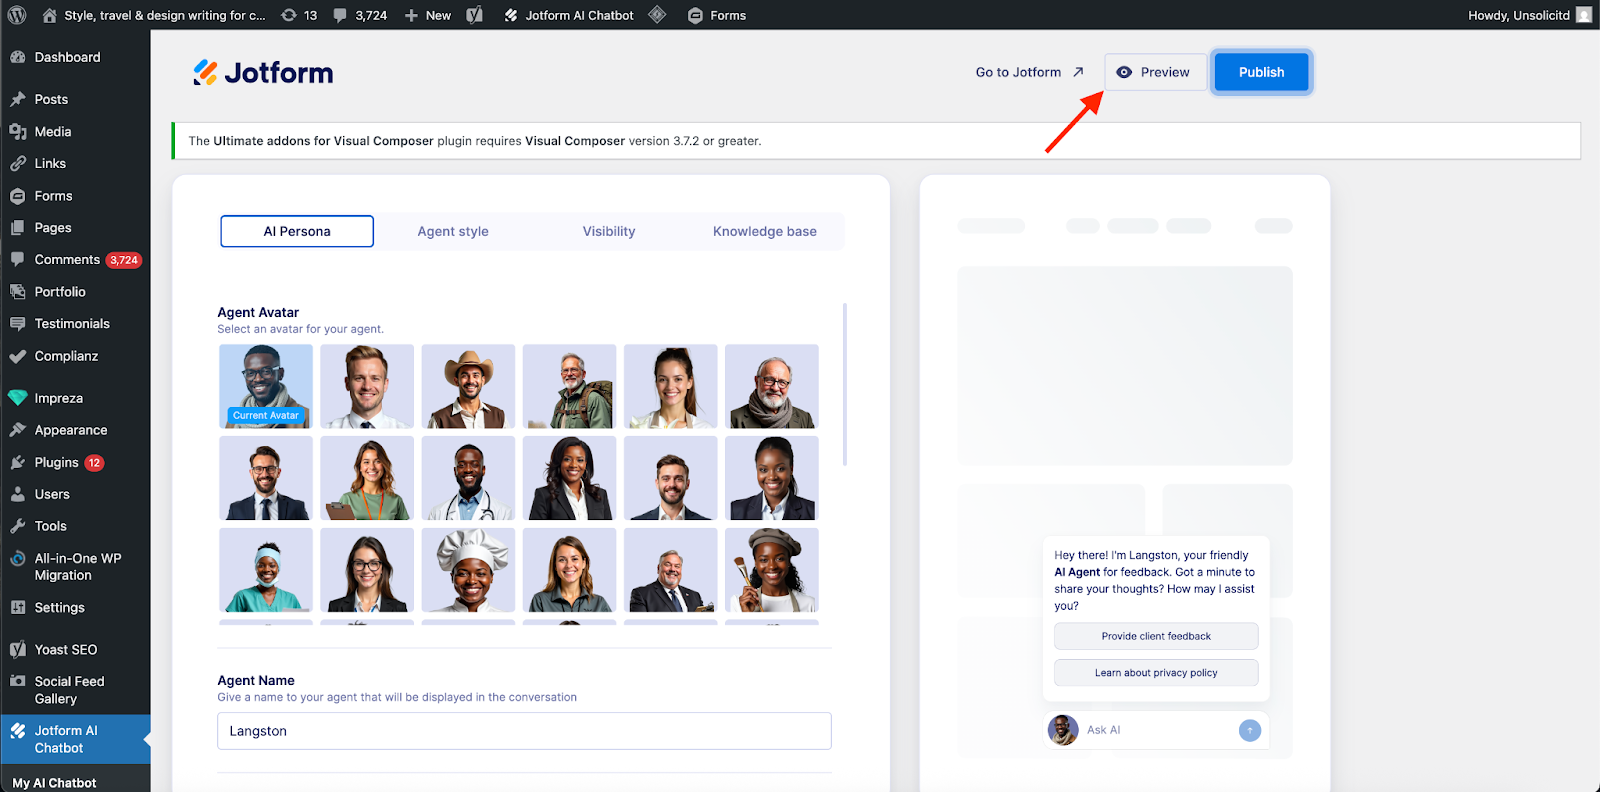Image resolution: width=1600 pixels, height=792 pixels.
Task: Open the updates icon showing 13
Action: [x=299, y=15]
